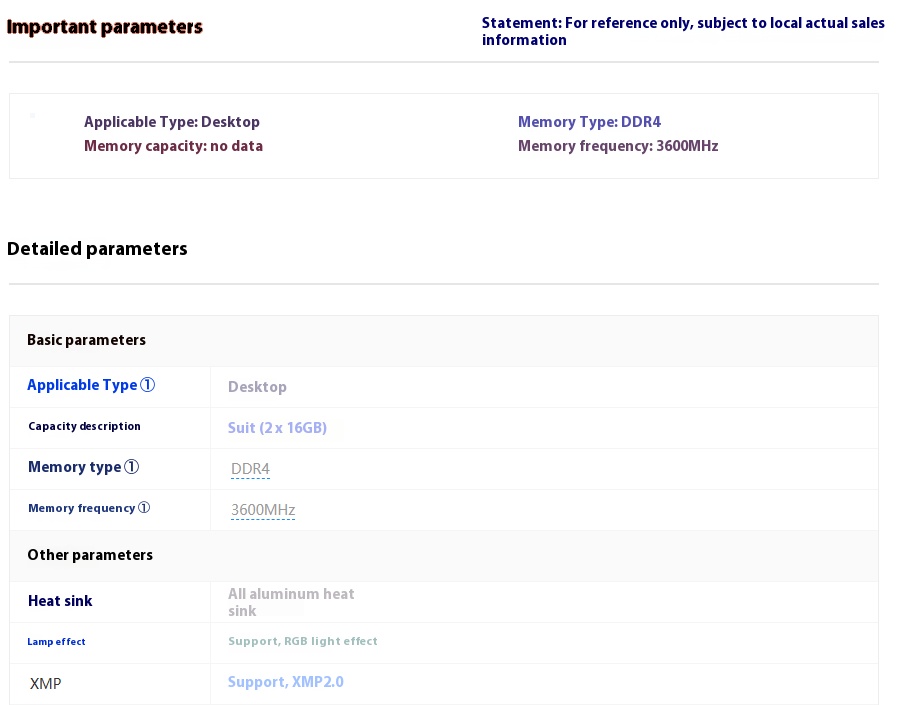Viewport: 899px width, 705px height.
Task: Open the 3600MHz frequency link
Action: [x=263, y=510]
